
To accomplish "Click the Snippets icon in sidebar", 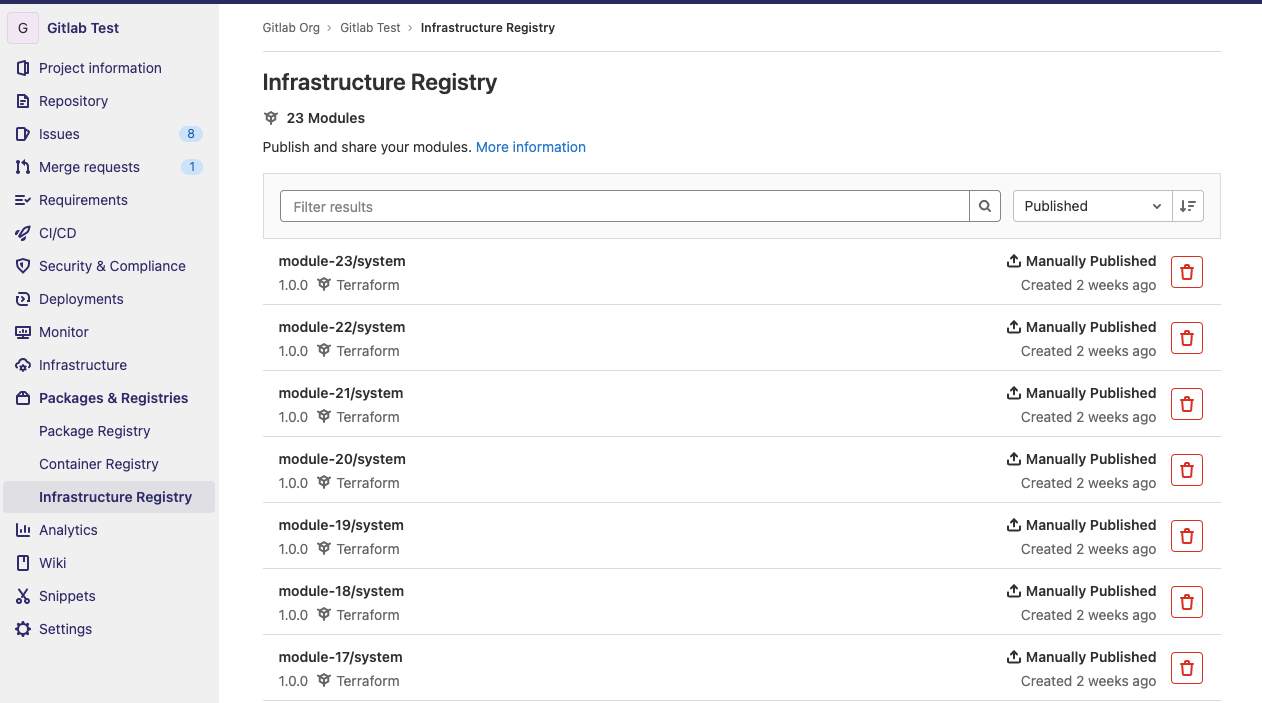I will coord(22,596).
